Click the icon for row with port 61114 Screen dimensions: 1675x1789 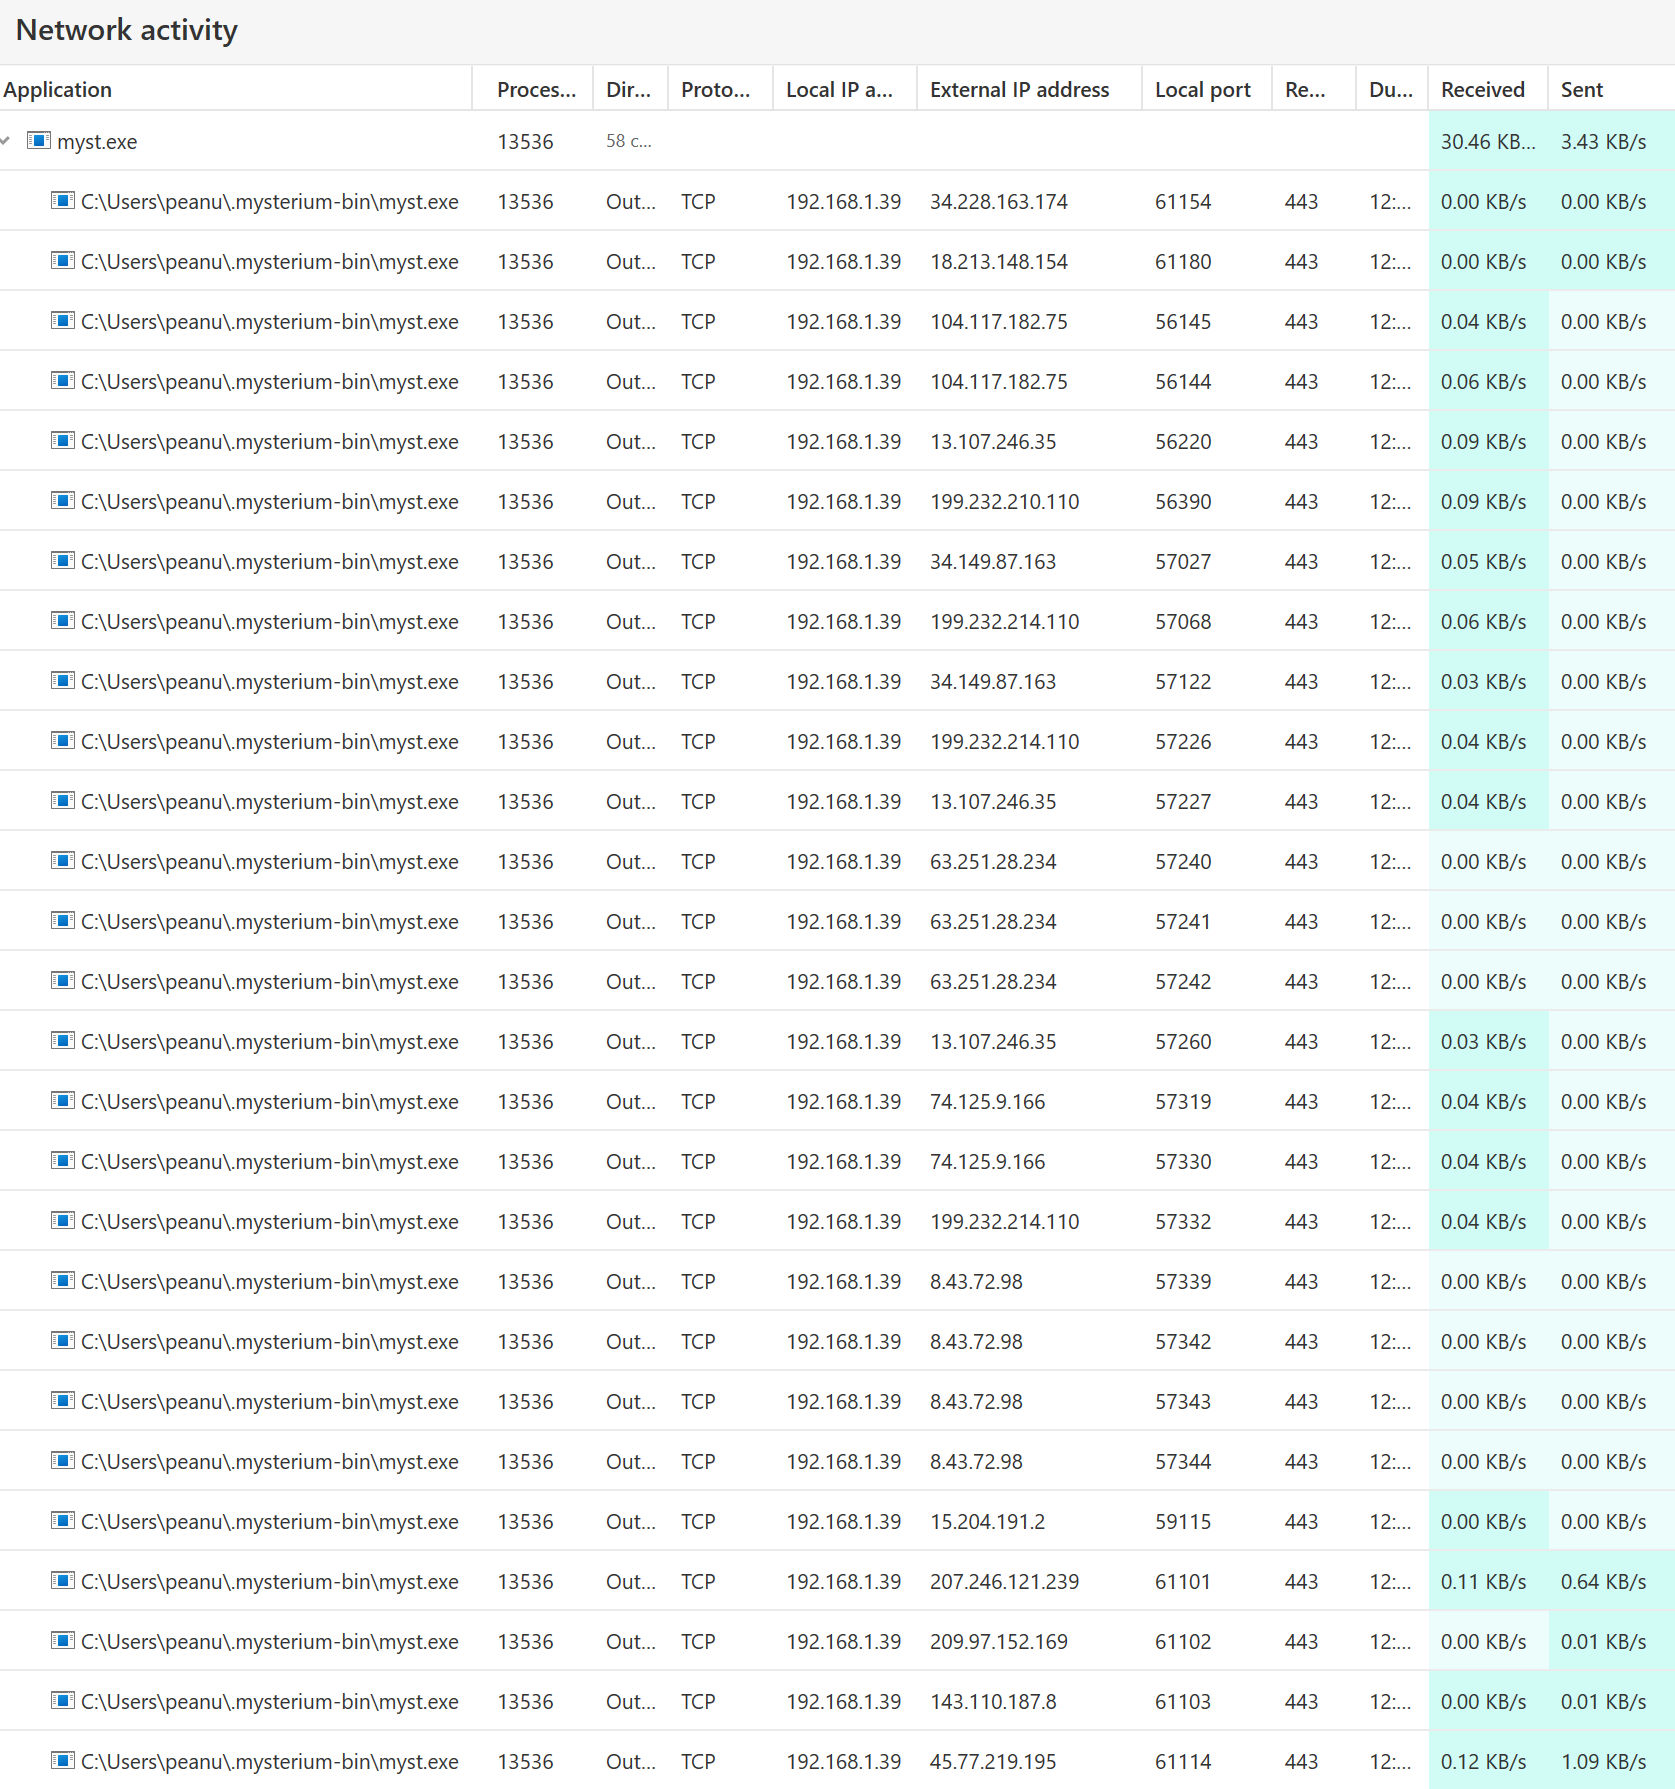62,1760
